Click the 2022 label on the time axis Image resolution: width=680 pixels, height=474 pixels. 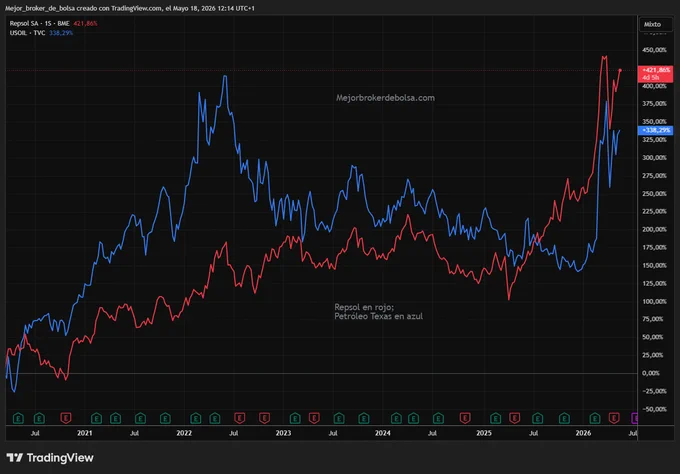pos(184,433)
